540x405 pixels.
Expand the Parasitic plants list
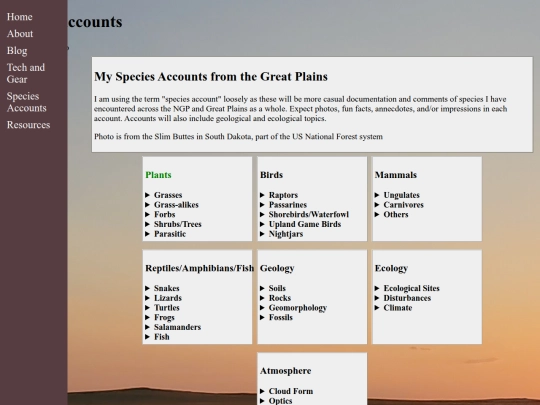166,234
